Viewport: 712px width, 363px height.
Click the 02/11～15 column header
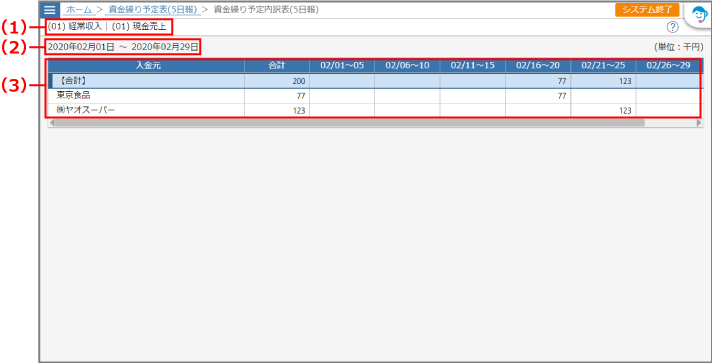click(x=473, y=65)
